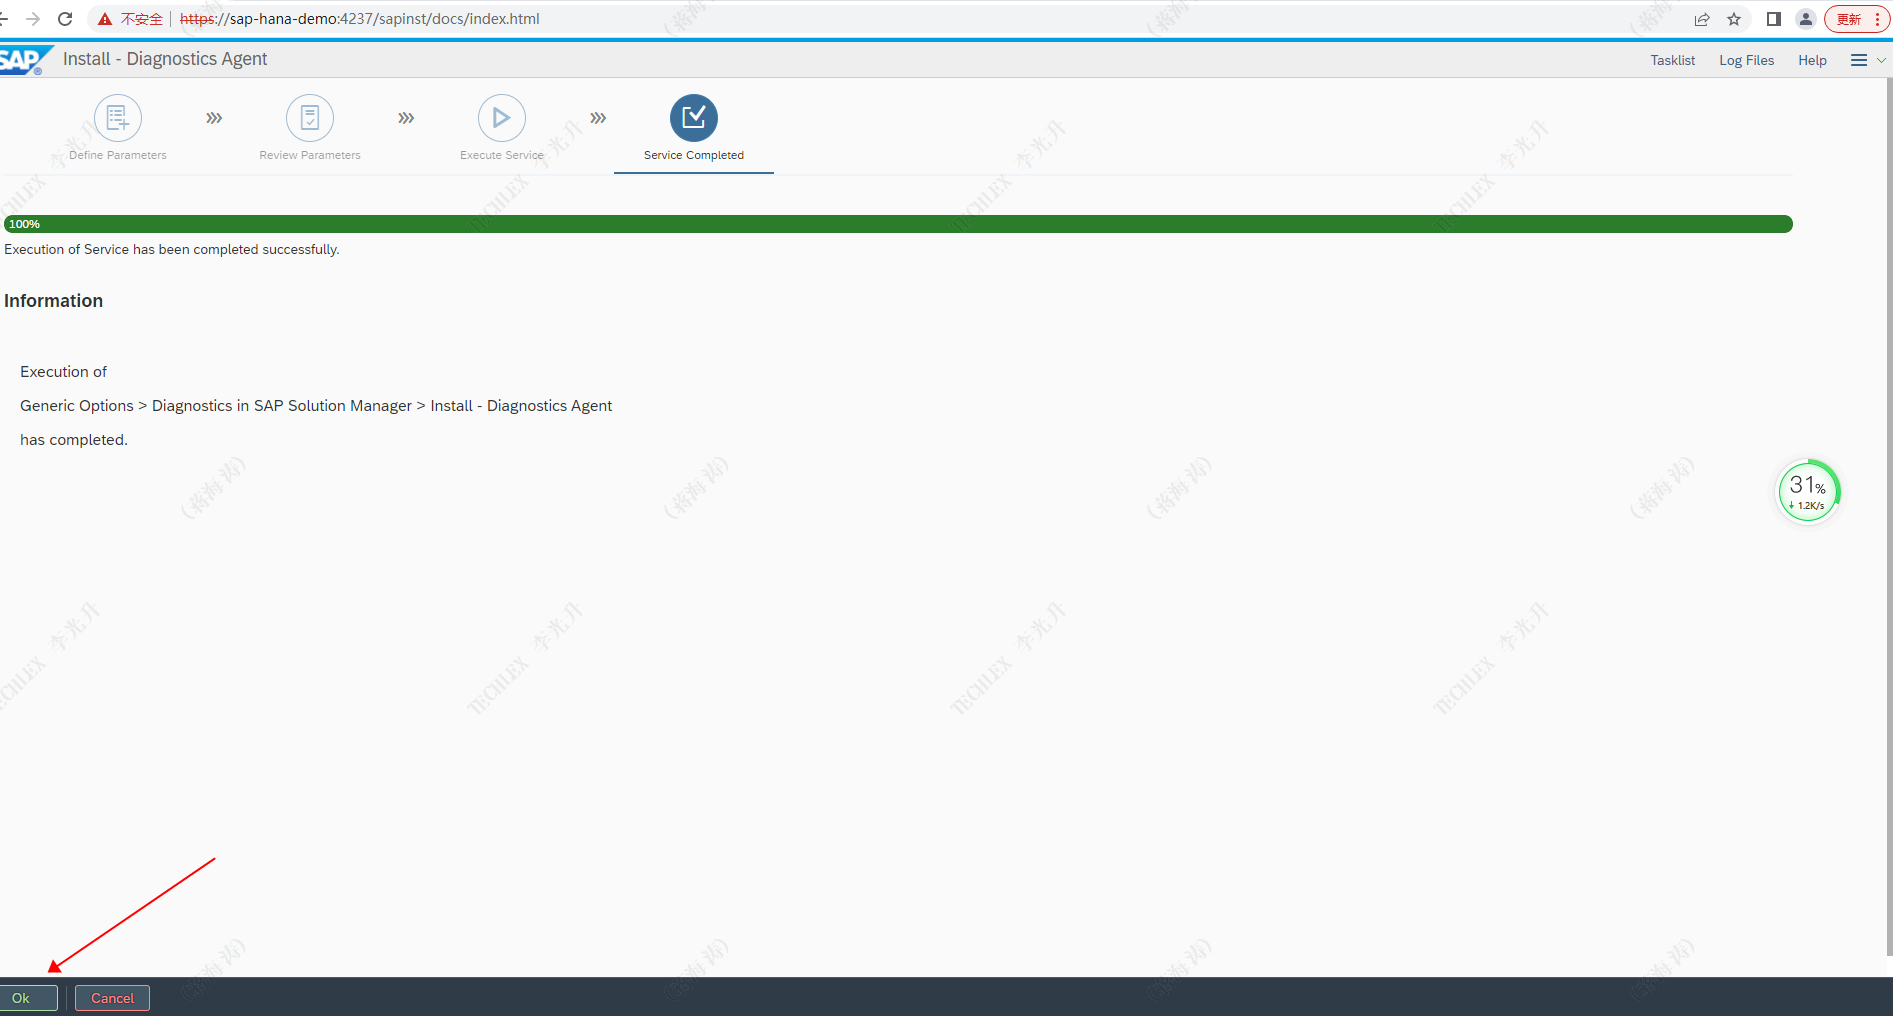Image resolution: width=1893 pixels, height=1016 pixels.
Task: Click the 'Install - Diagnostics Agent' page title
Action: (x=165, y=59)
